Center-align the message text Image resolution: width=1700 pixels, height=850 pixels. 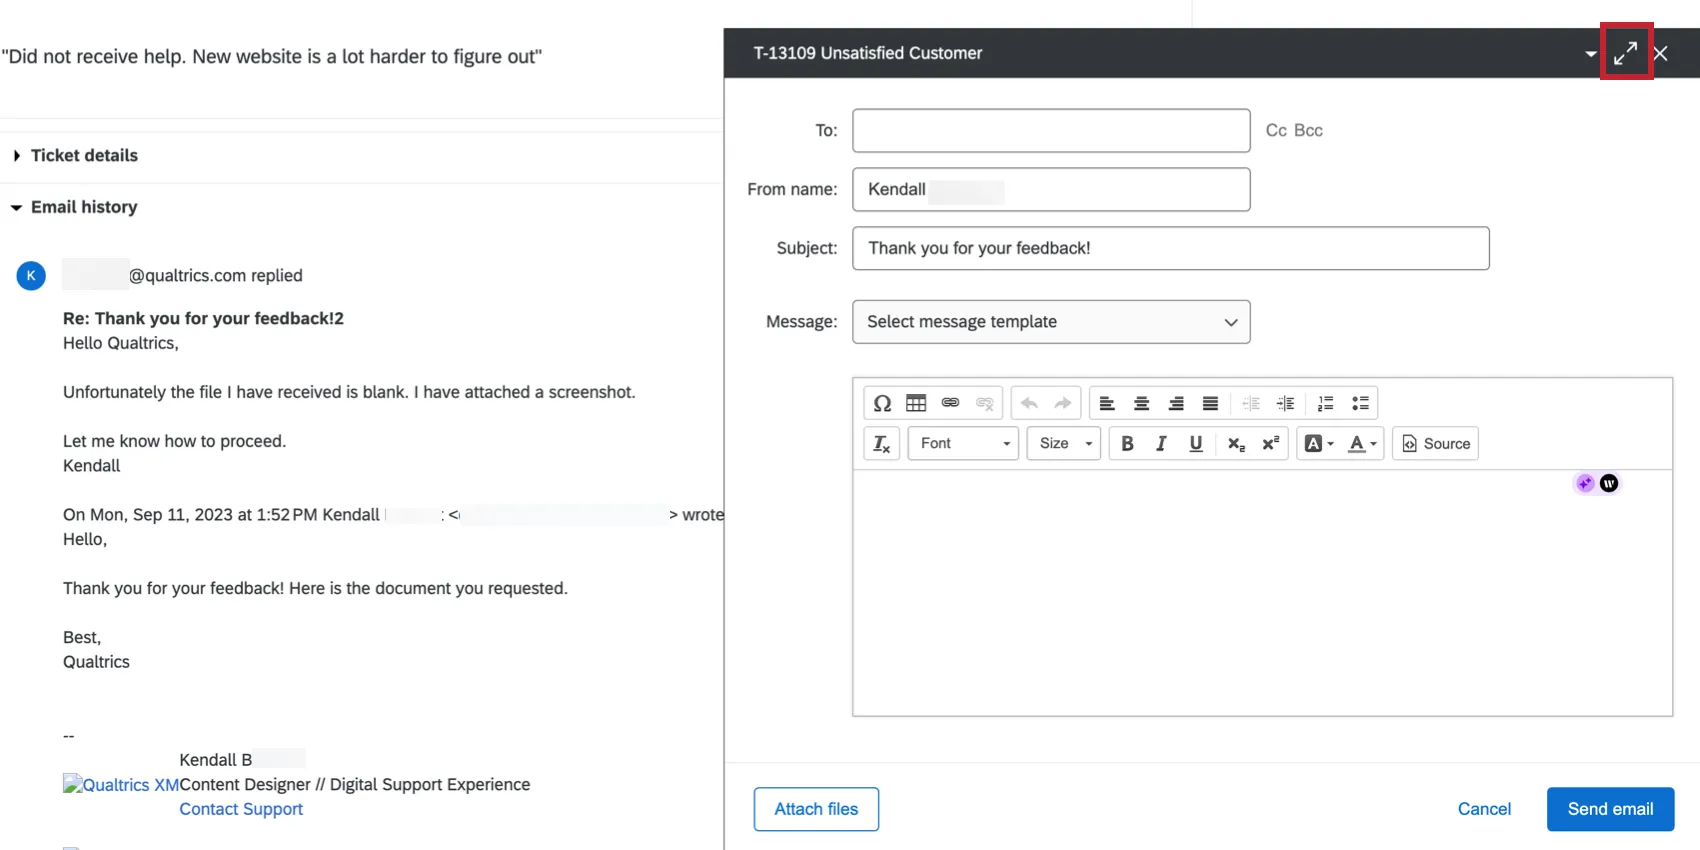click(1141, 404)
